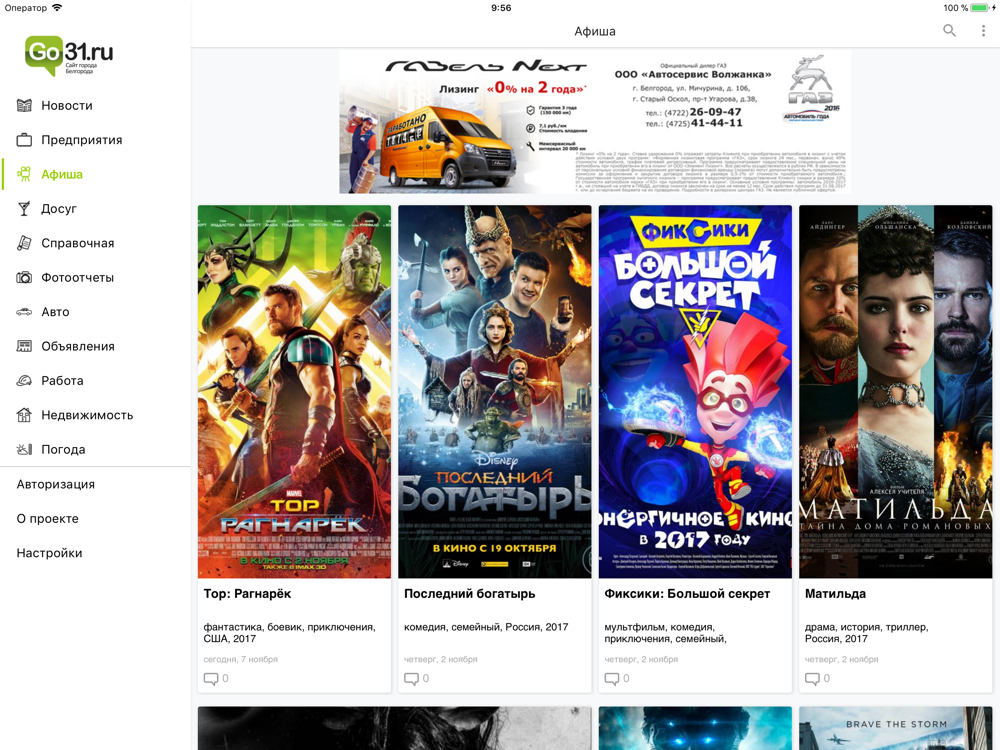Click comment icon under Тор: Рагнарёк
The height and width of the screenshot is (750, 1000).
coord(210,679)
